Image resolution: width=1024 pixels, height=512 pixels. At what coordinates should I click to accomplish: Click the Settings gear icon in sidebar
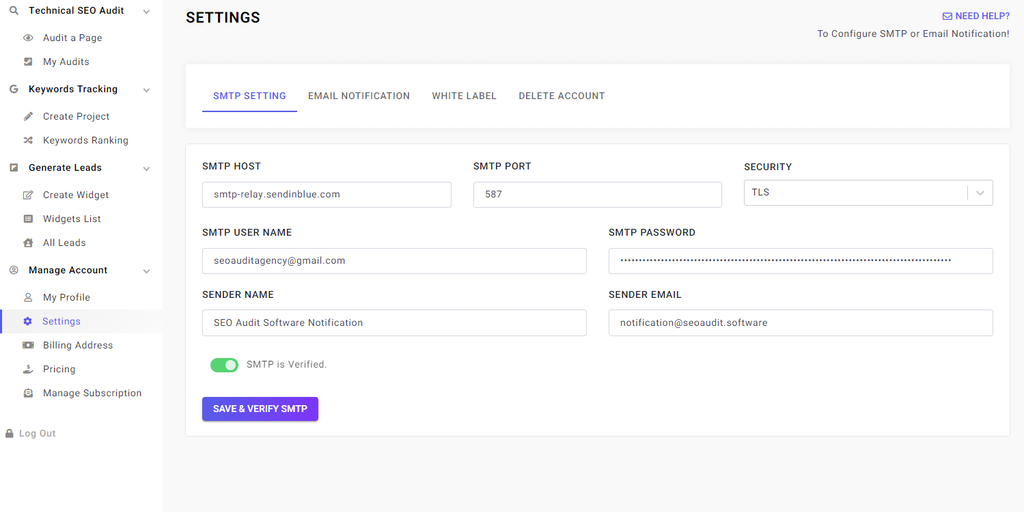(28, 321)
